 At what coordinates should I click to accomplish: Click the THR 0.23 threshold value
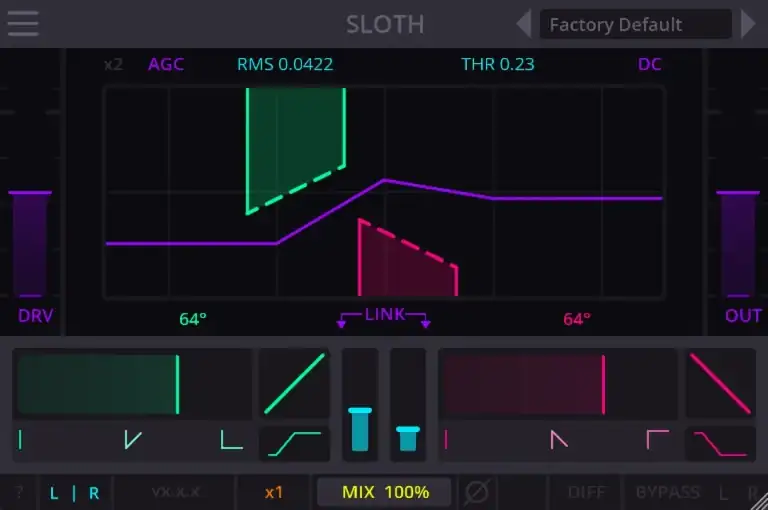click(x=498, y=64)
